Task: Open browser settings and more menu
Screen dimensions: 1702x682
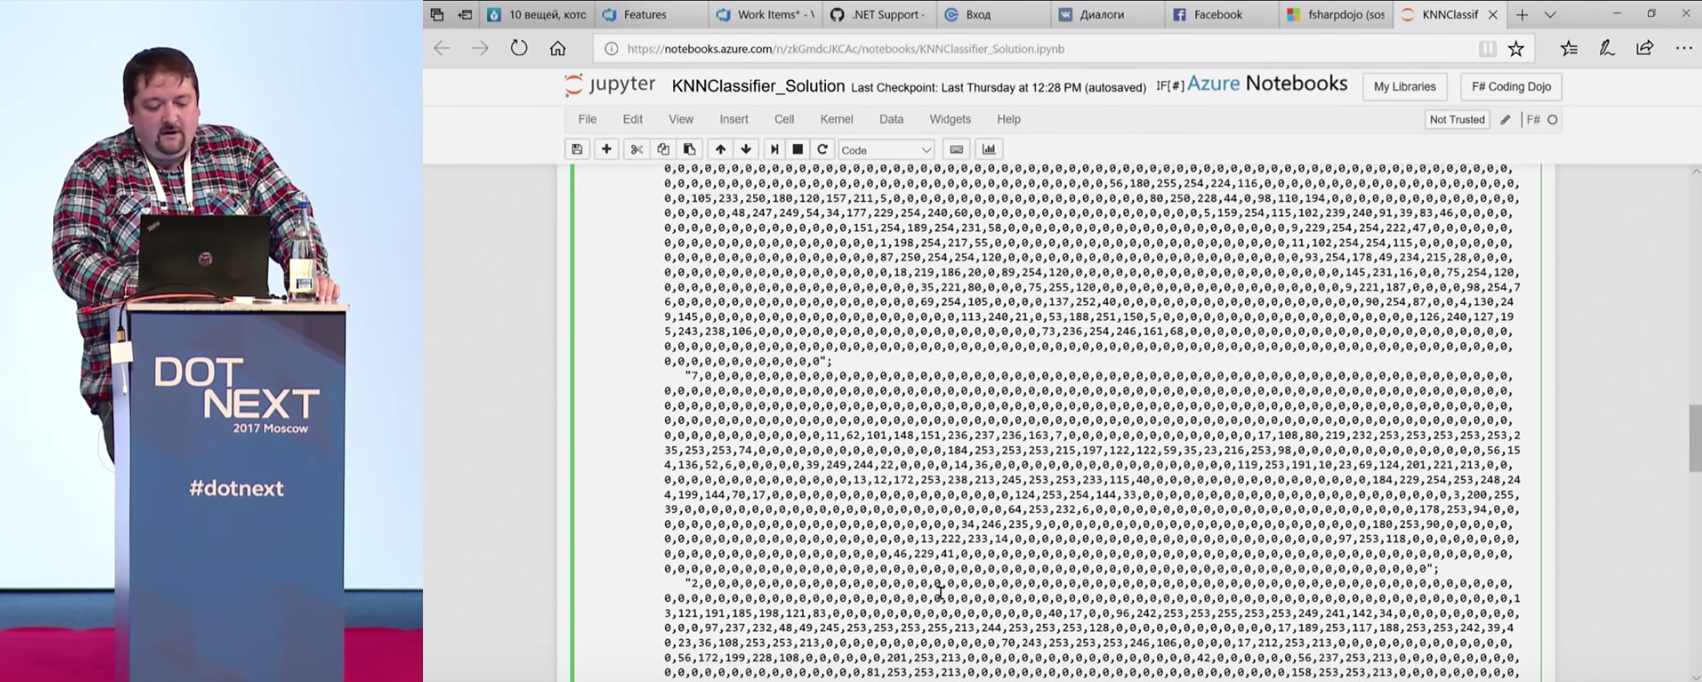Action: (x=1684, y=48)
